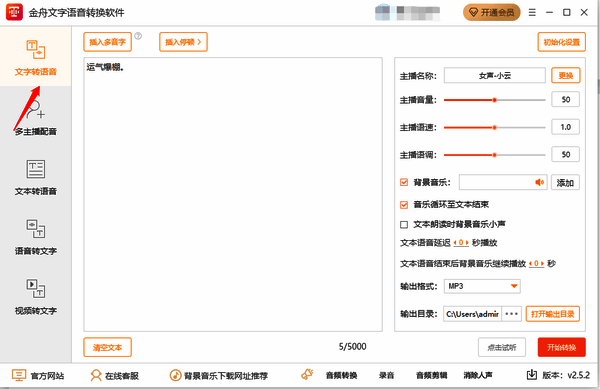
Task: Click the 版本: v2.5.2 text
Action: (x=566, y=375)
